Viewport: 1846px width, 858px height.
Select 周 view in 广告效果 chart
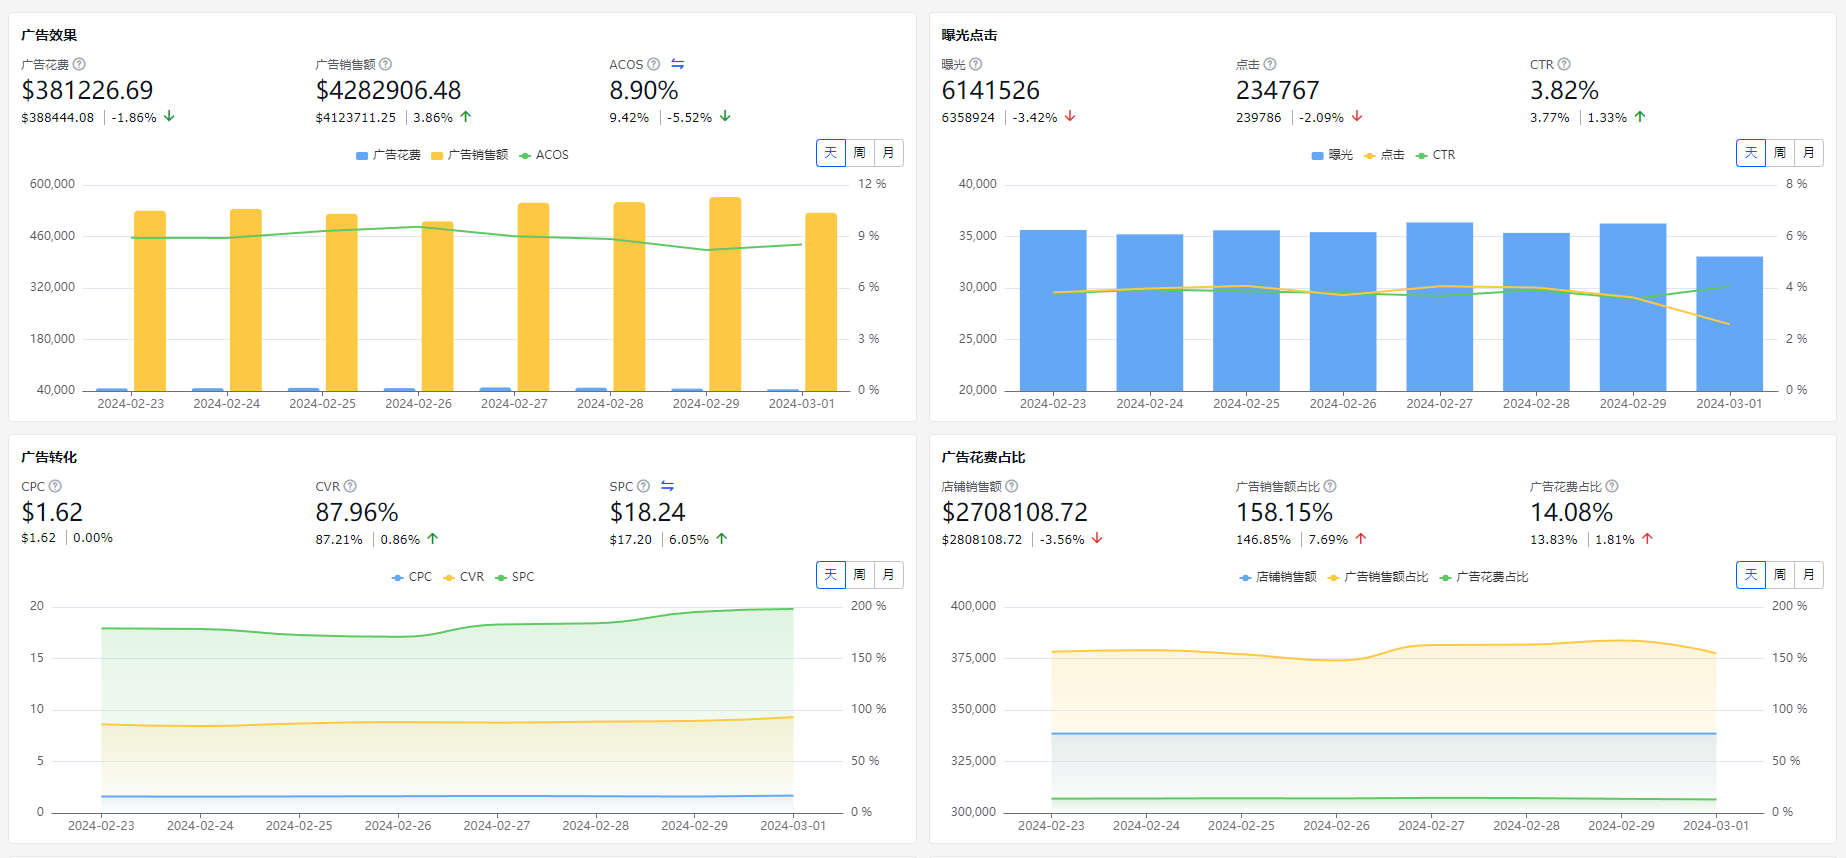[860, 153]
